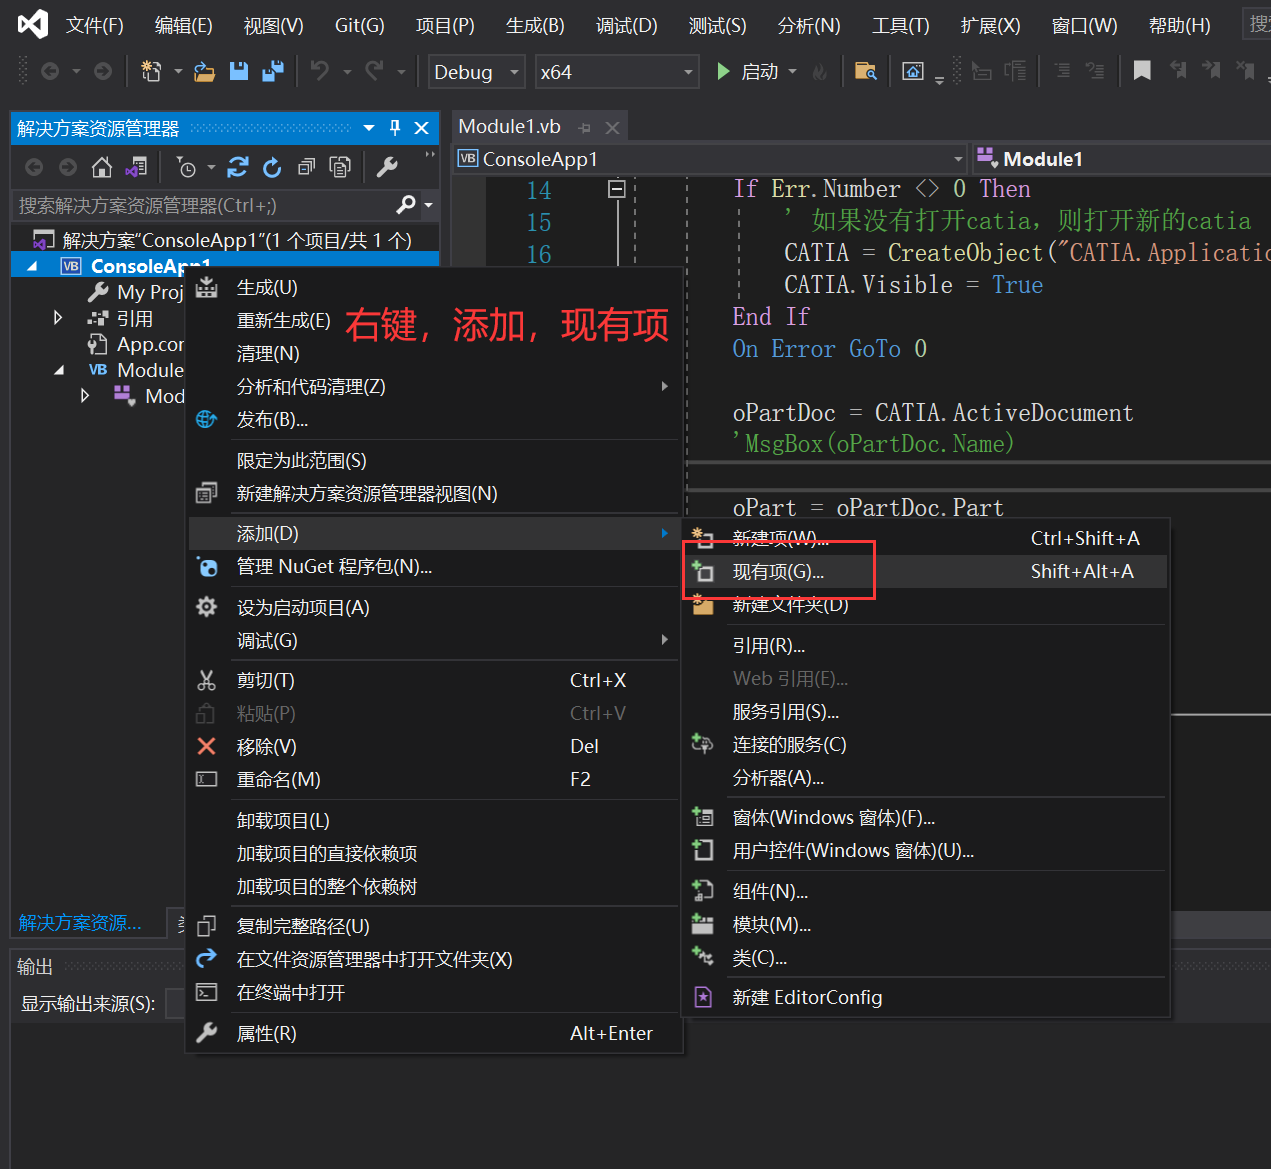Click the Redo arrow icon
Screen dimensions: 1271x1169
click(374, 71)
